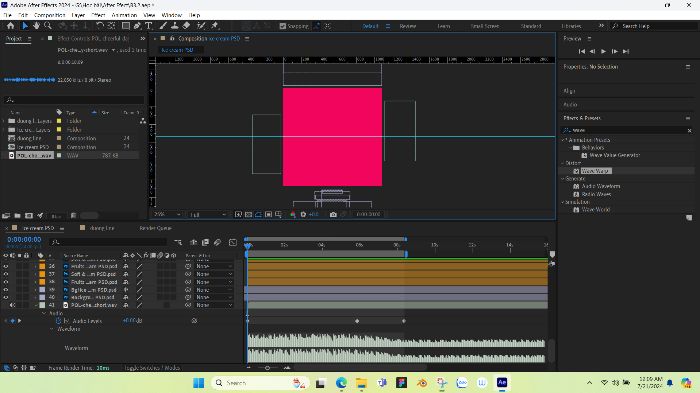Select the Type text tool
The height and width of the screenshot is (393, 700).
pos(149,26)
